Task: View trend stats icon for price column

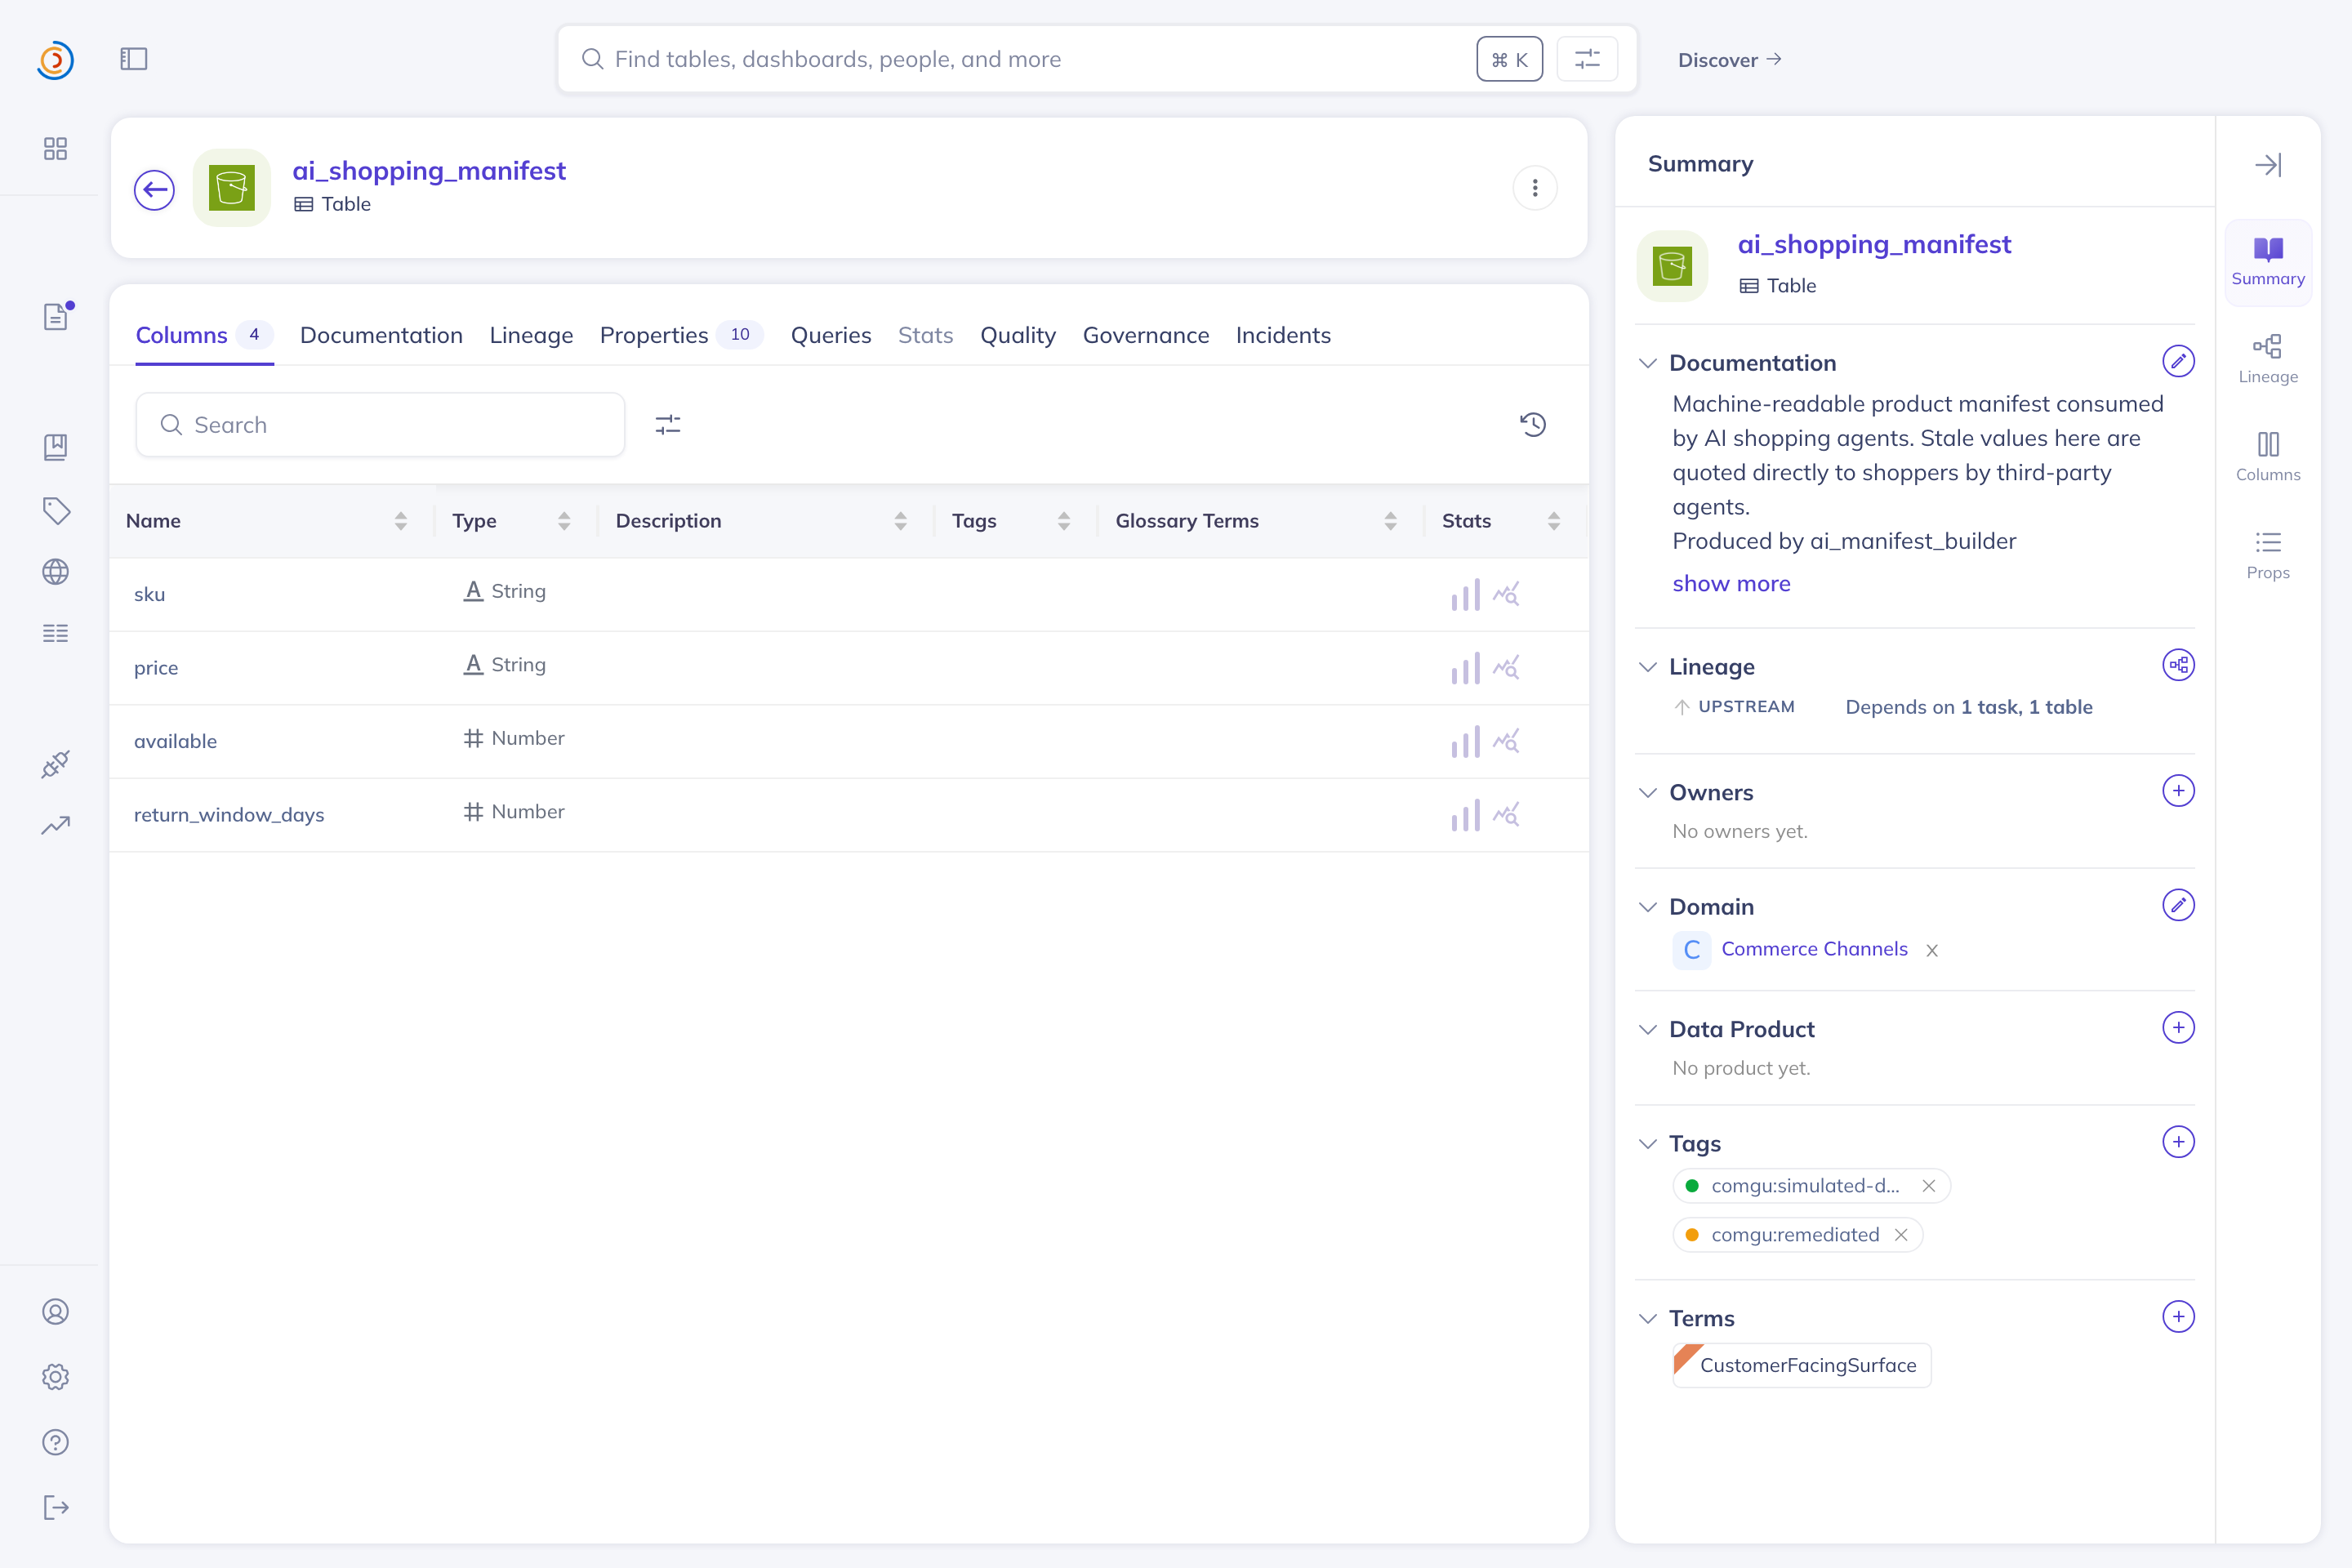Action: click(x=1506, y=667)
